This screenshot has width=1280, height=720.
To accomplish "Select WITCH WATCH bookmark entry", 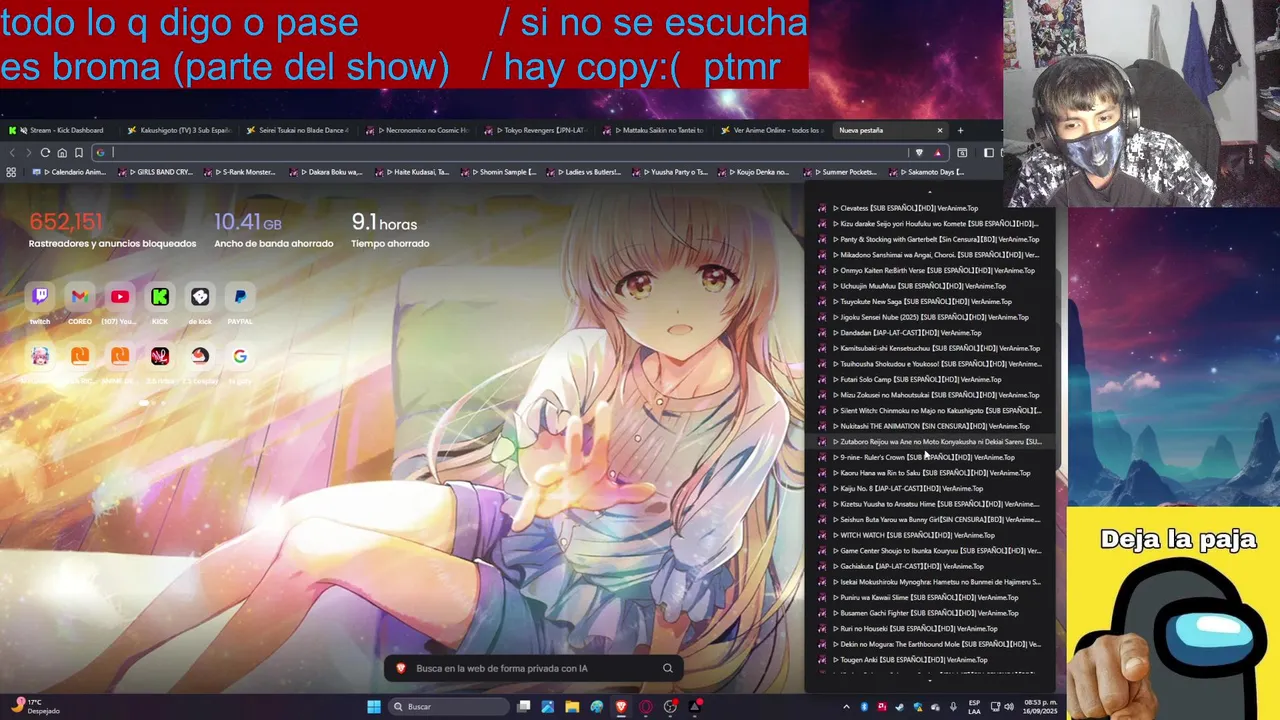I will [x=930, y=535].
